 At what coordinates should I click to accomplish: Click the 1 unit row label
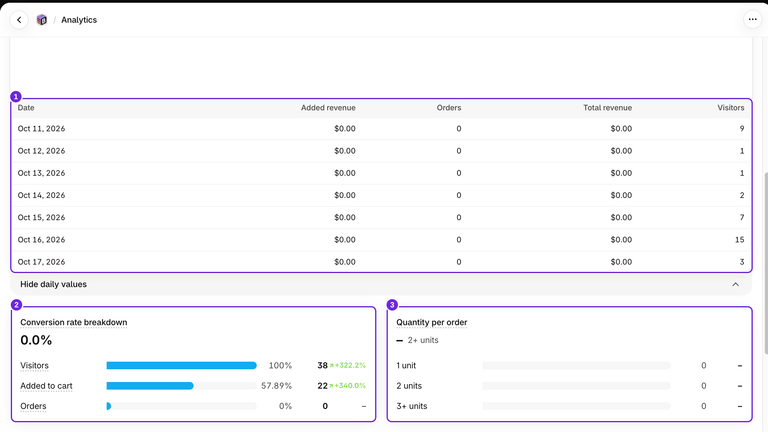(406, 365)
